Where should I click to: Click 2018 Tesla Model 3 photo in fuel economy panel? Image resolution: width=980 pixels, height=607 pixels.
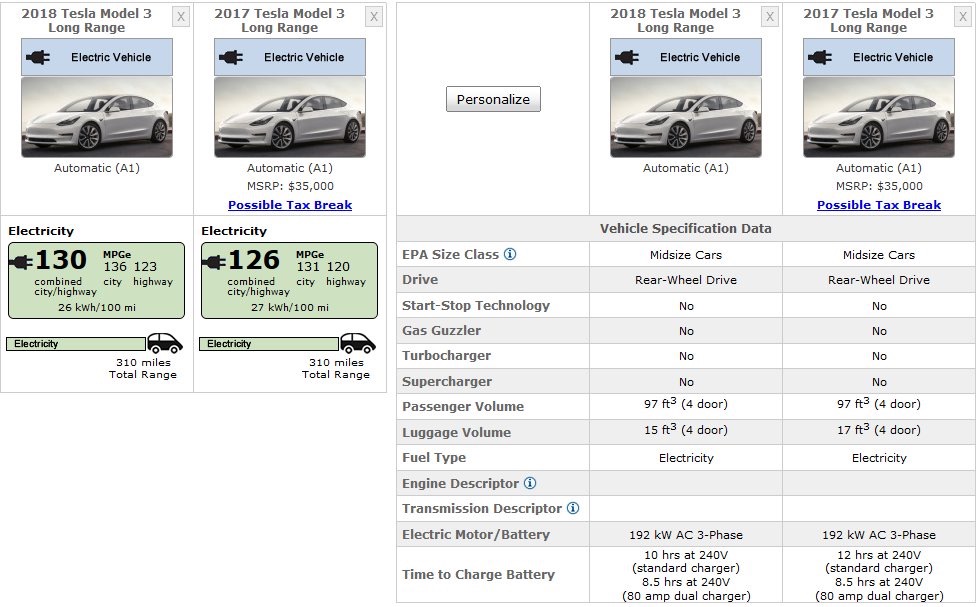tap(97, 117)
